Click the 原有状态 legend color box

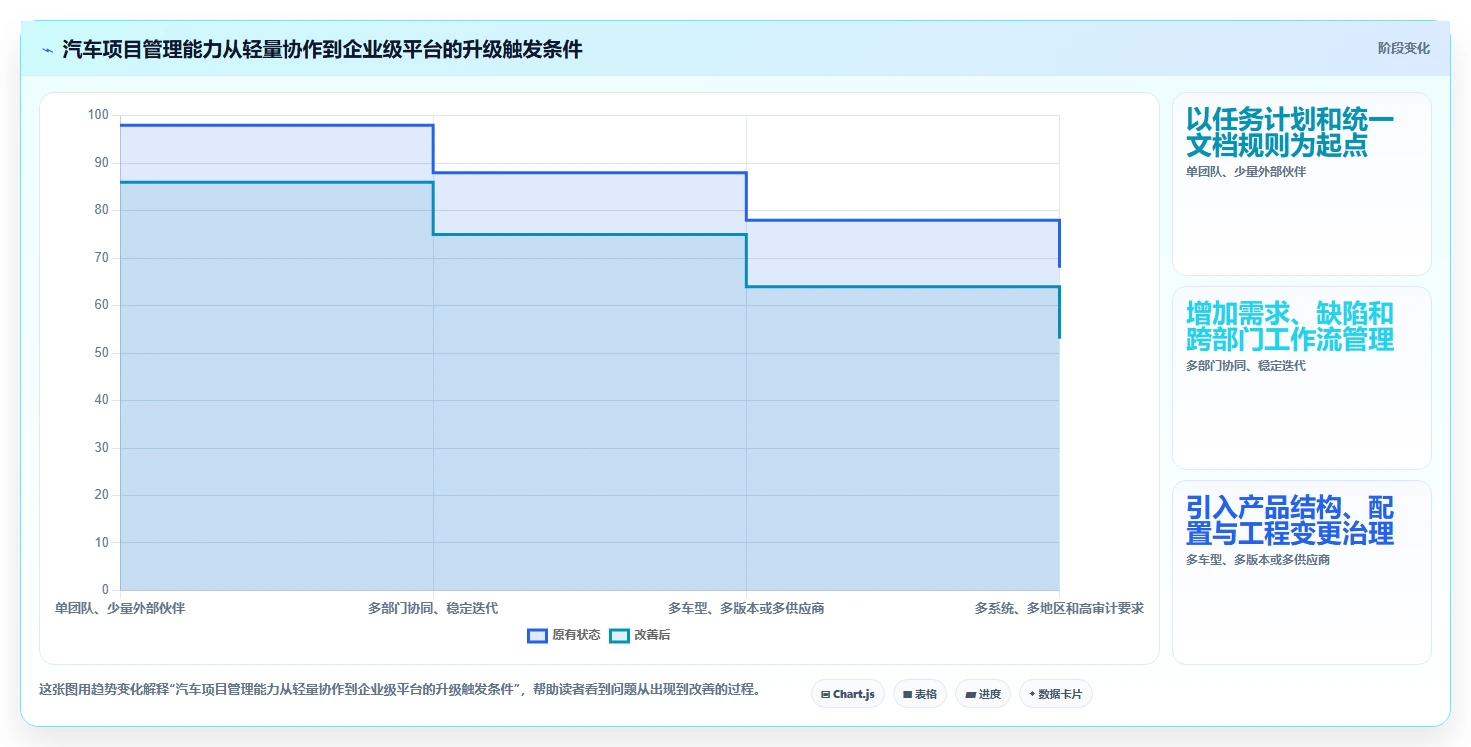tap(537, 635)
